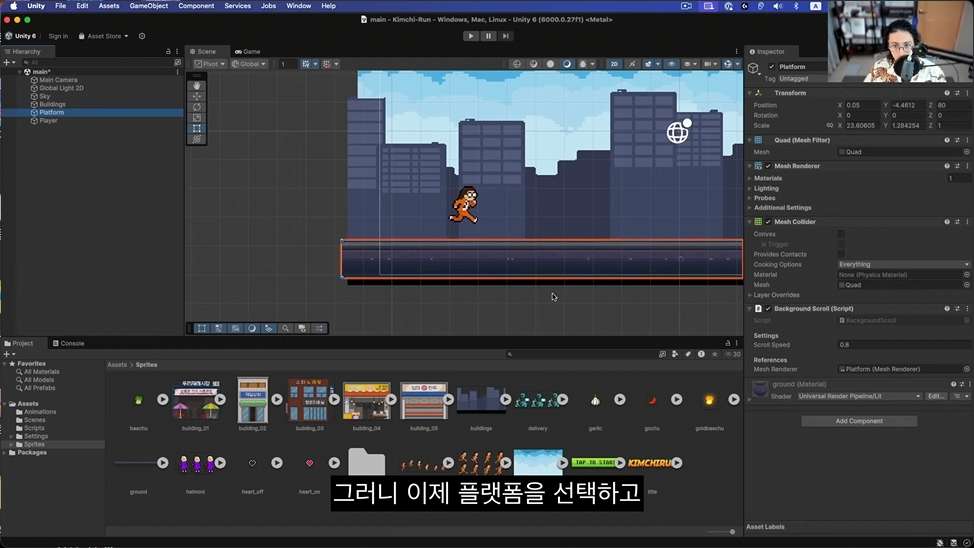Disable the Background Scroll script checkbox
Viewport: 974px width, 548px height.
tap(768, 309)
